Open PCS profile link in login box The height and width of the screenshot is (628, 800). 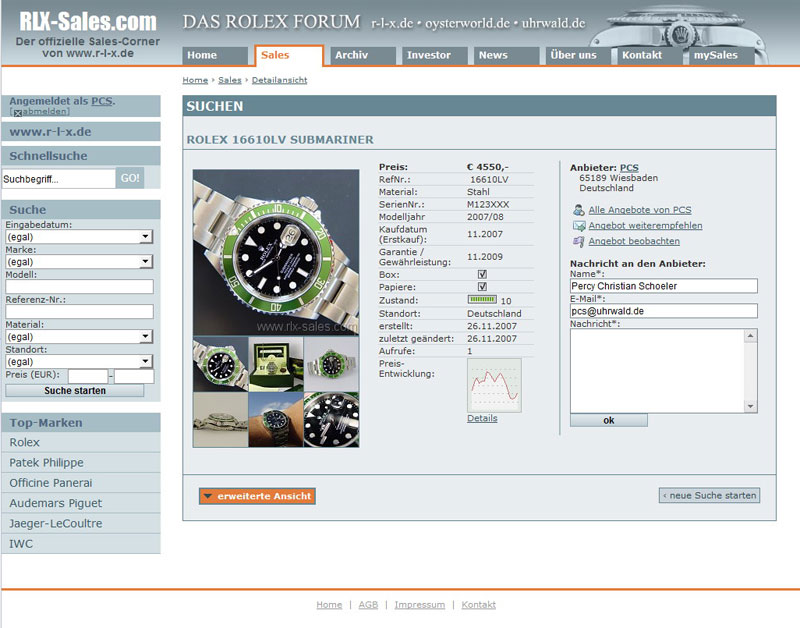[x=102, y=101]
